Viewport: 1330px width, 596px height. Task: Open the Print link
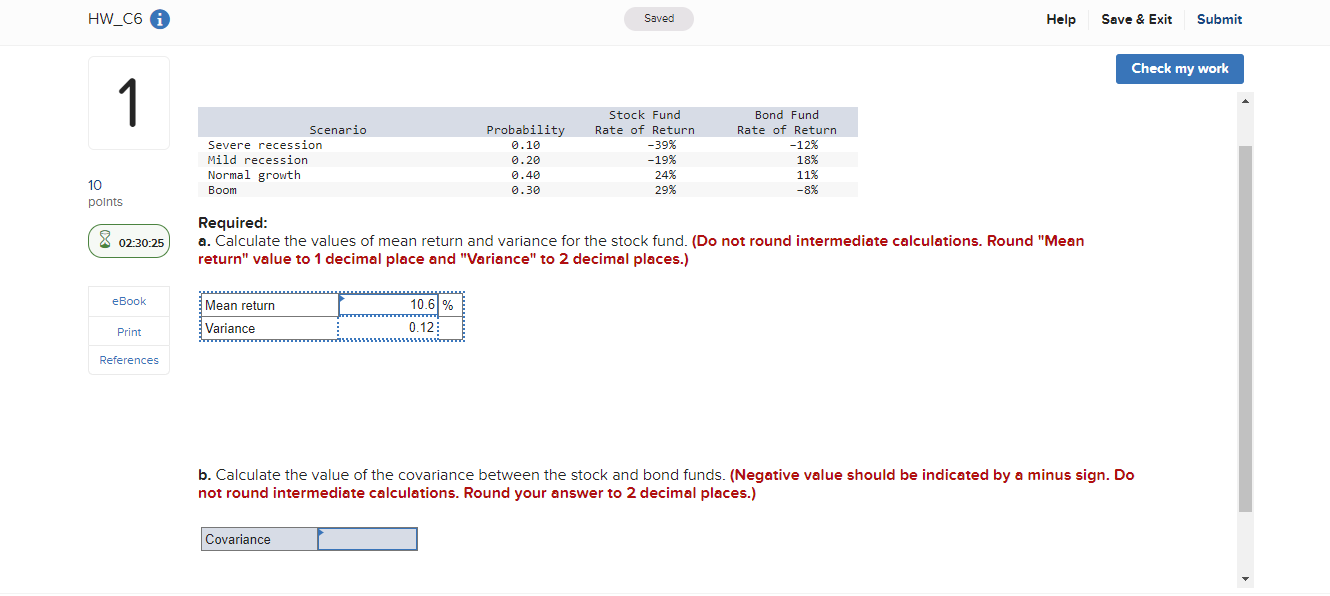(128, 331)
